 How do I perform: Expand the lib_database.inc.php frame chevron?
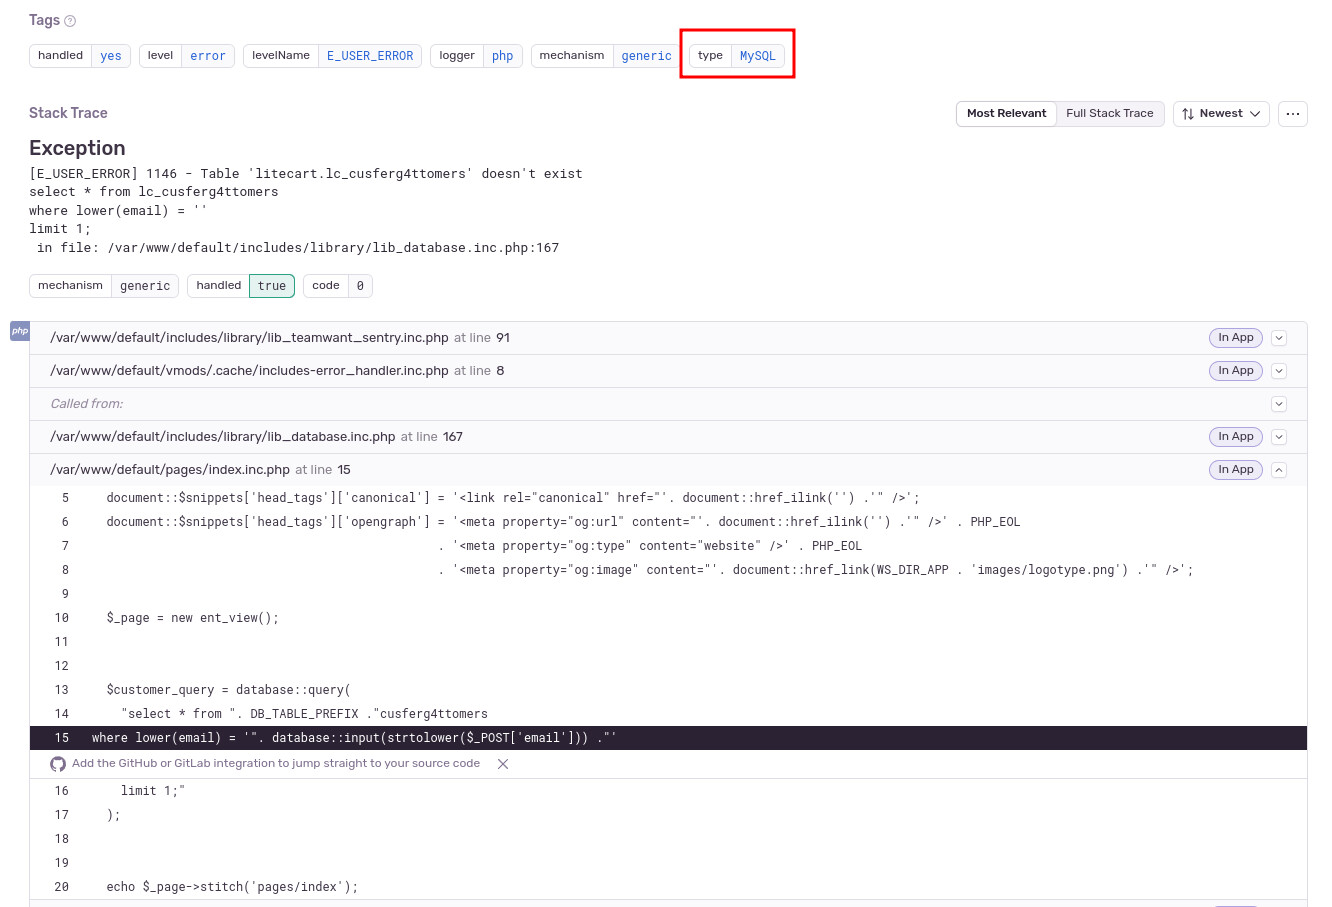tap(1278, 437)
